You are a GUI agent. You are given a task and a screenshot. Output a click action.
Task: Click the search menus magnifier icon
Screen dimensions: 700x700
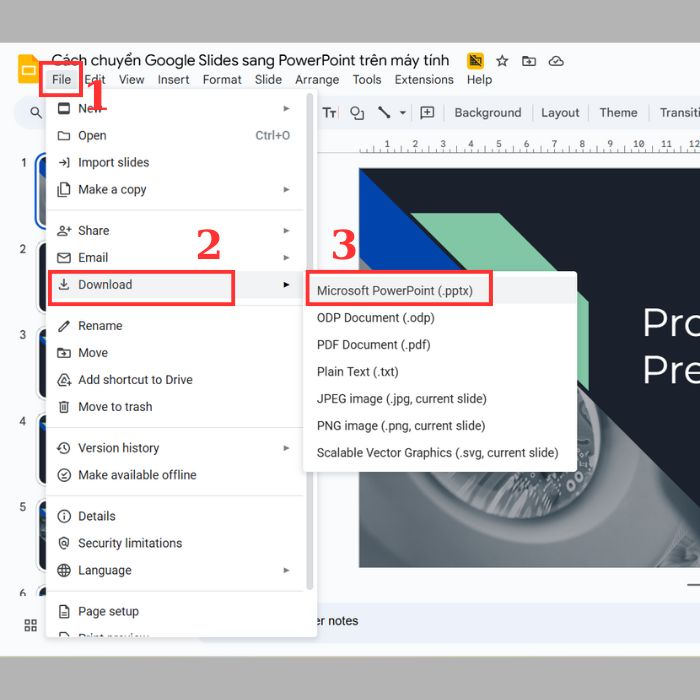tap(36, 112)
